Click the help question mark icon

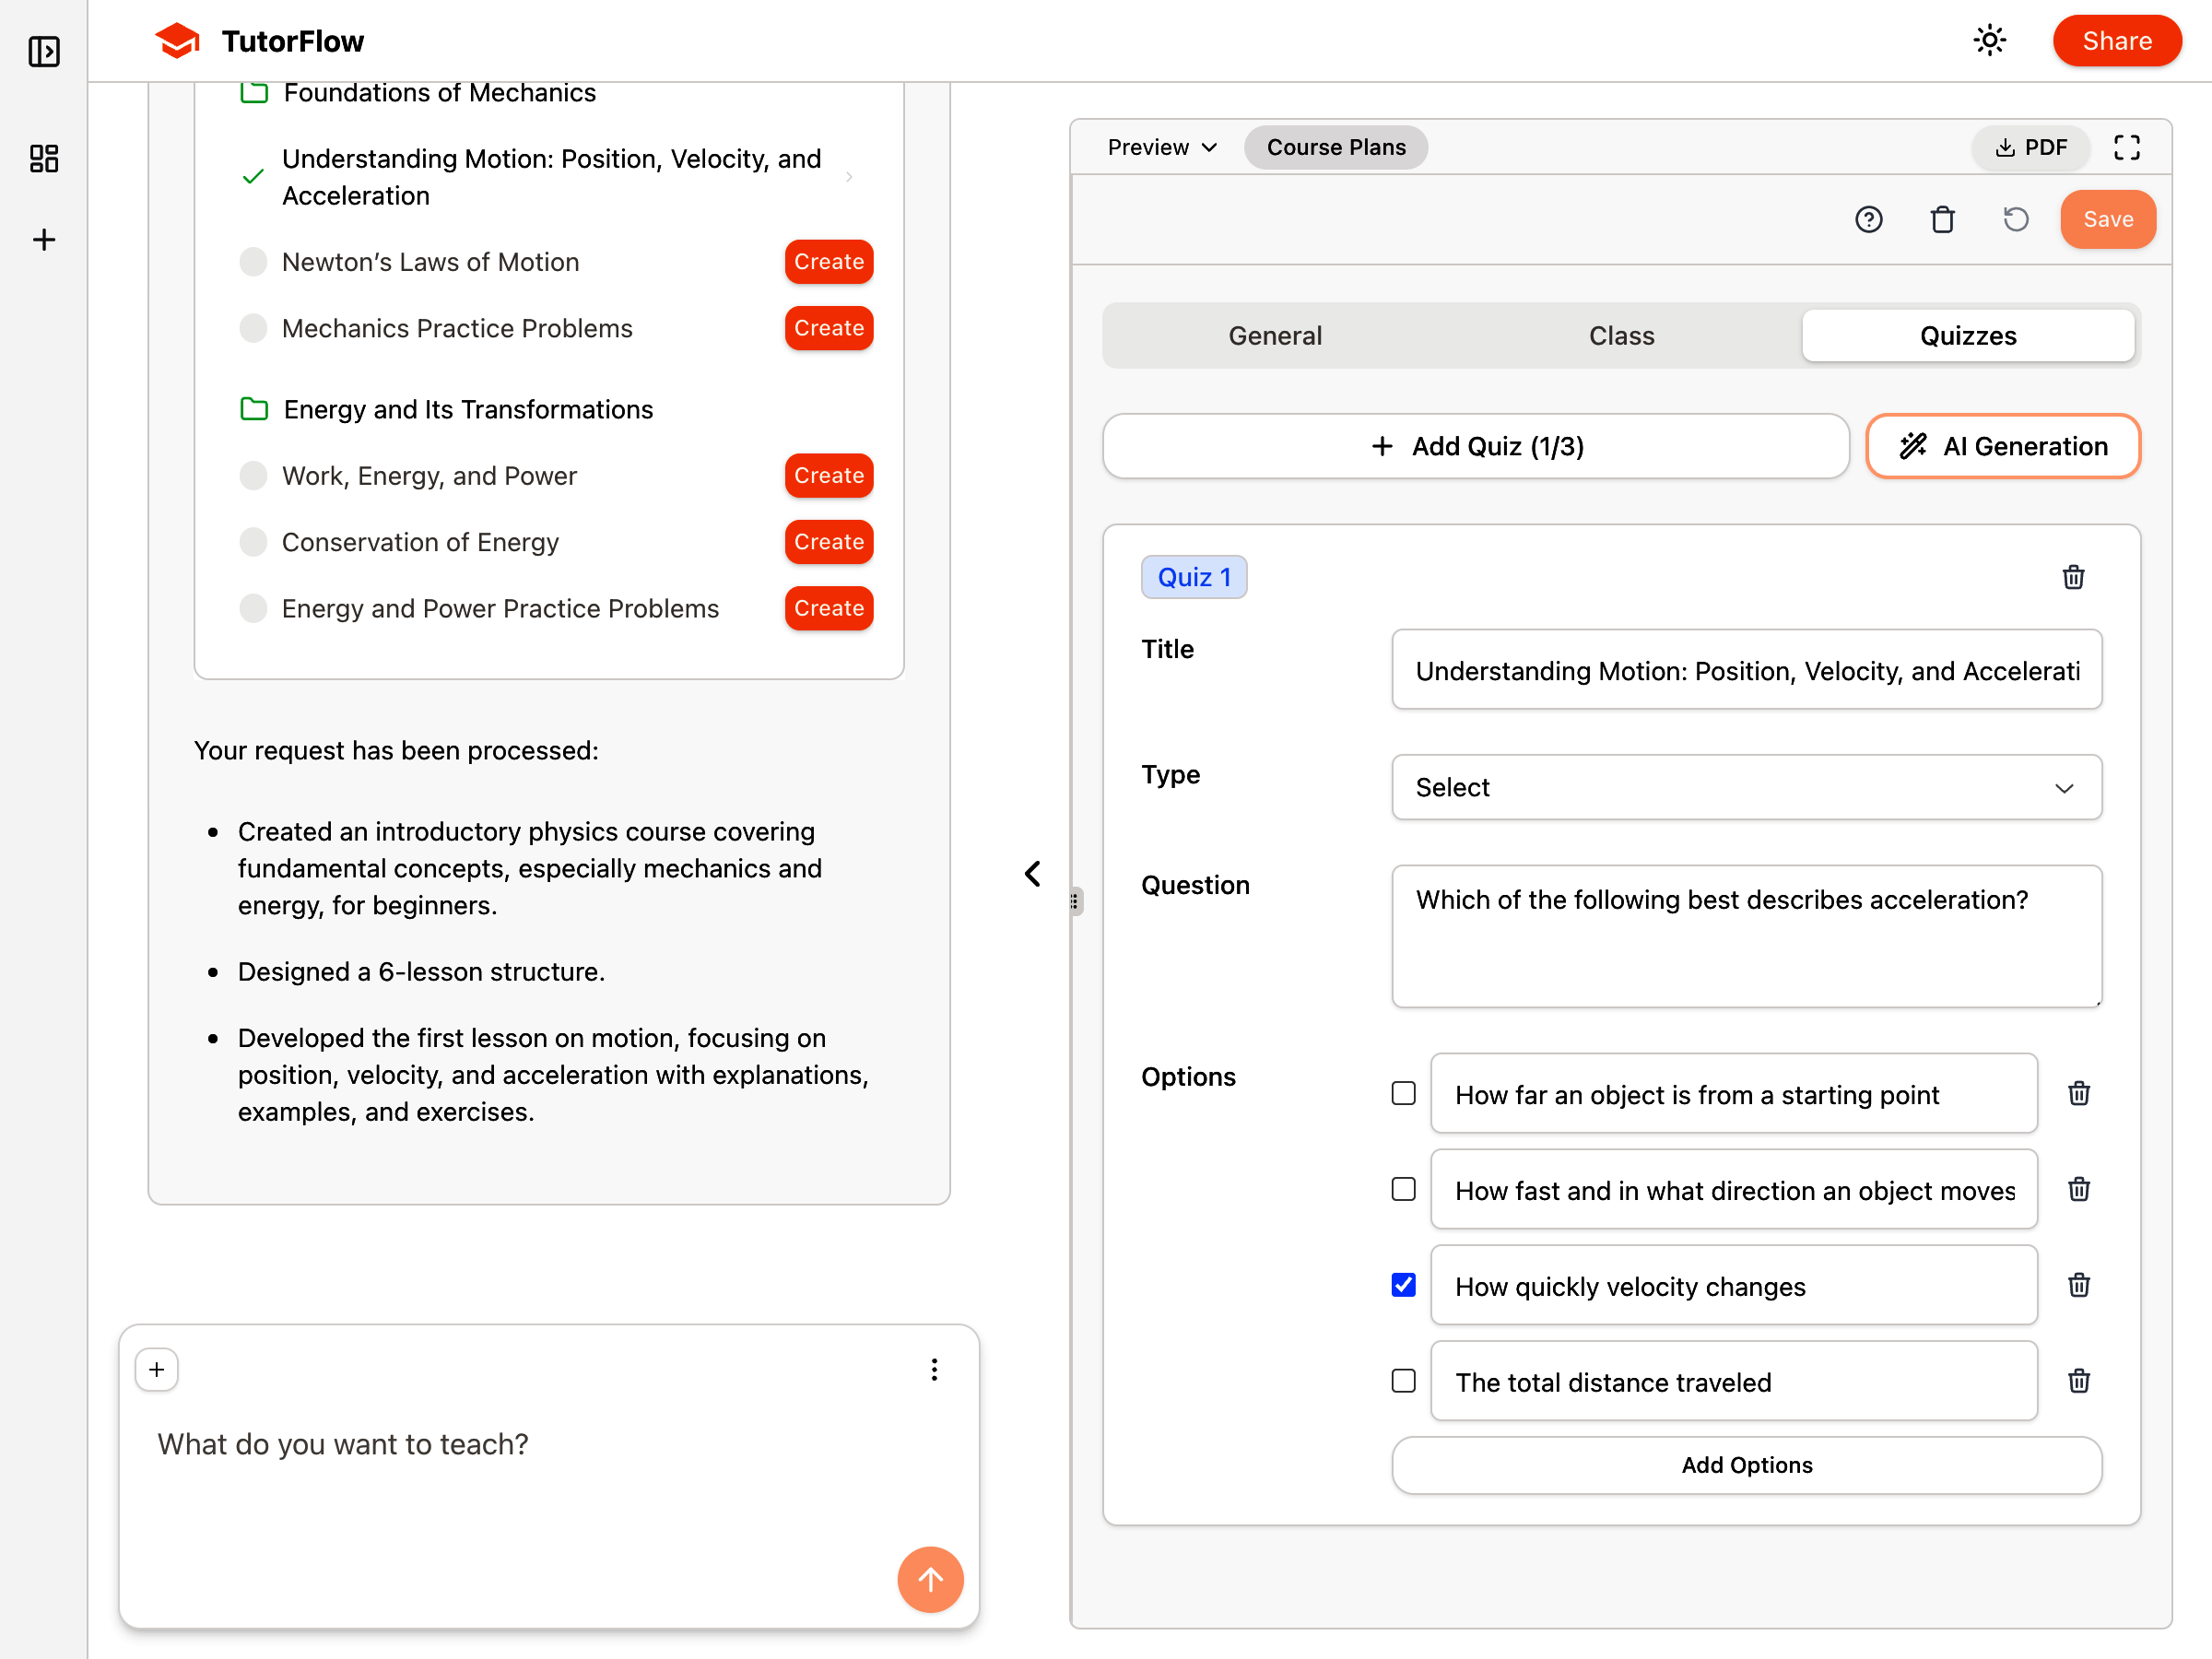point(1868,220)
